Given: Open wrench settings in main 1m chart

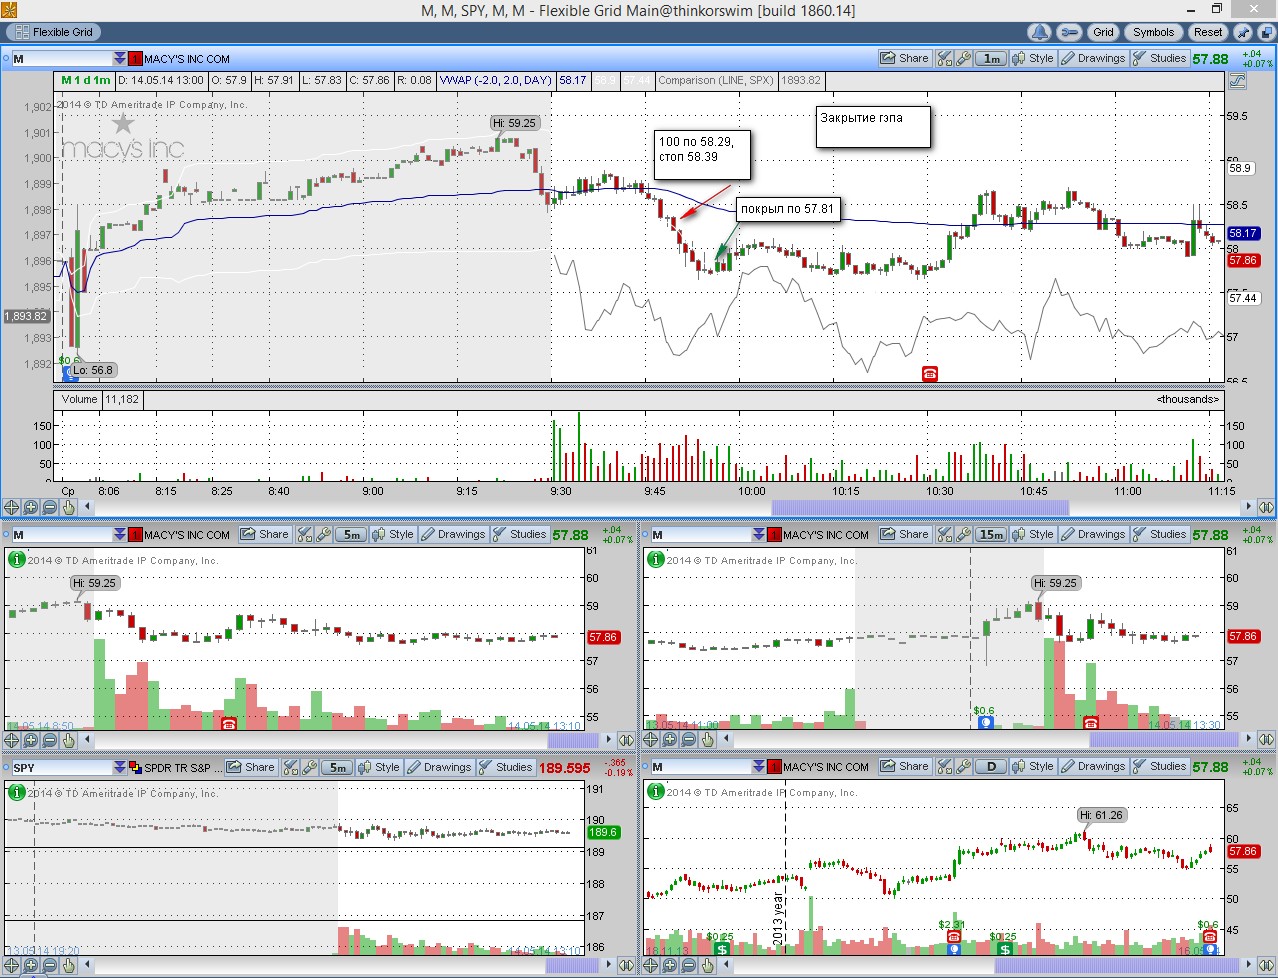Looking at the screenshot, I should [963, 58].
